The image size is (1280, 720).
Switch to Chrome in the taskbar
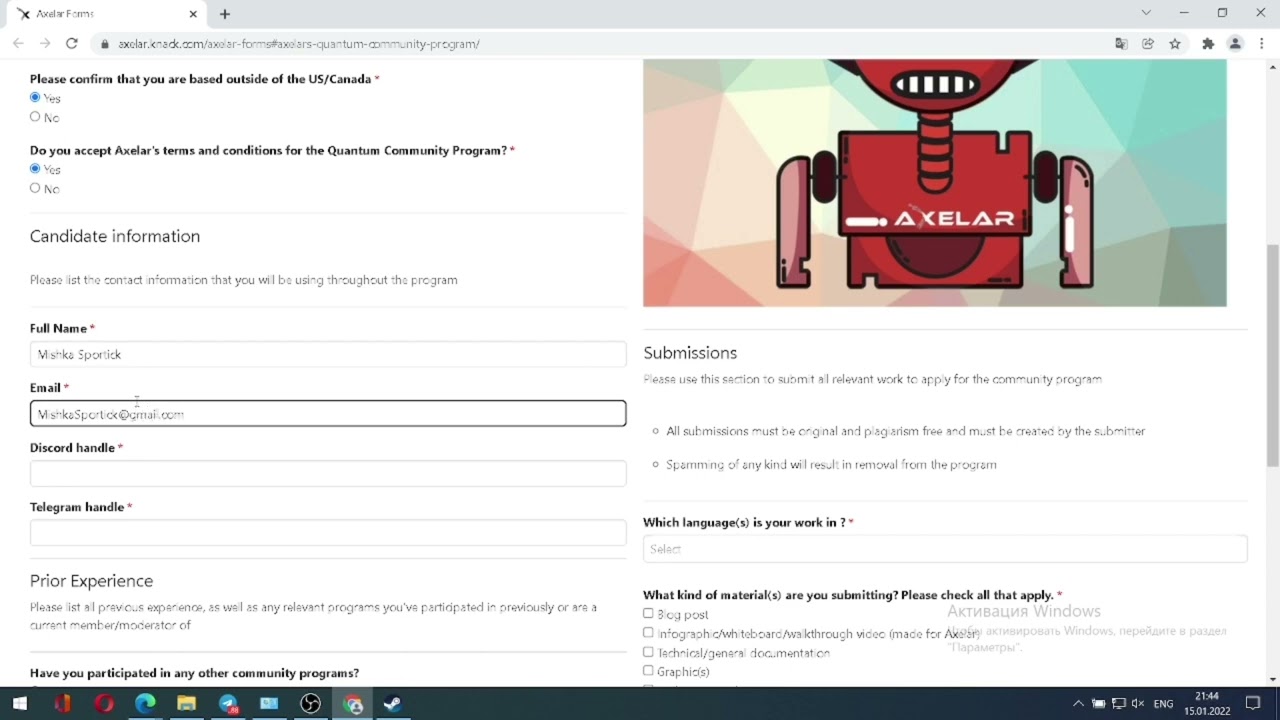[352, 703]
